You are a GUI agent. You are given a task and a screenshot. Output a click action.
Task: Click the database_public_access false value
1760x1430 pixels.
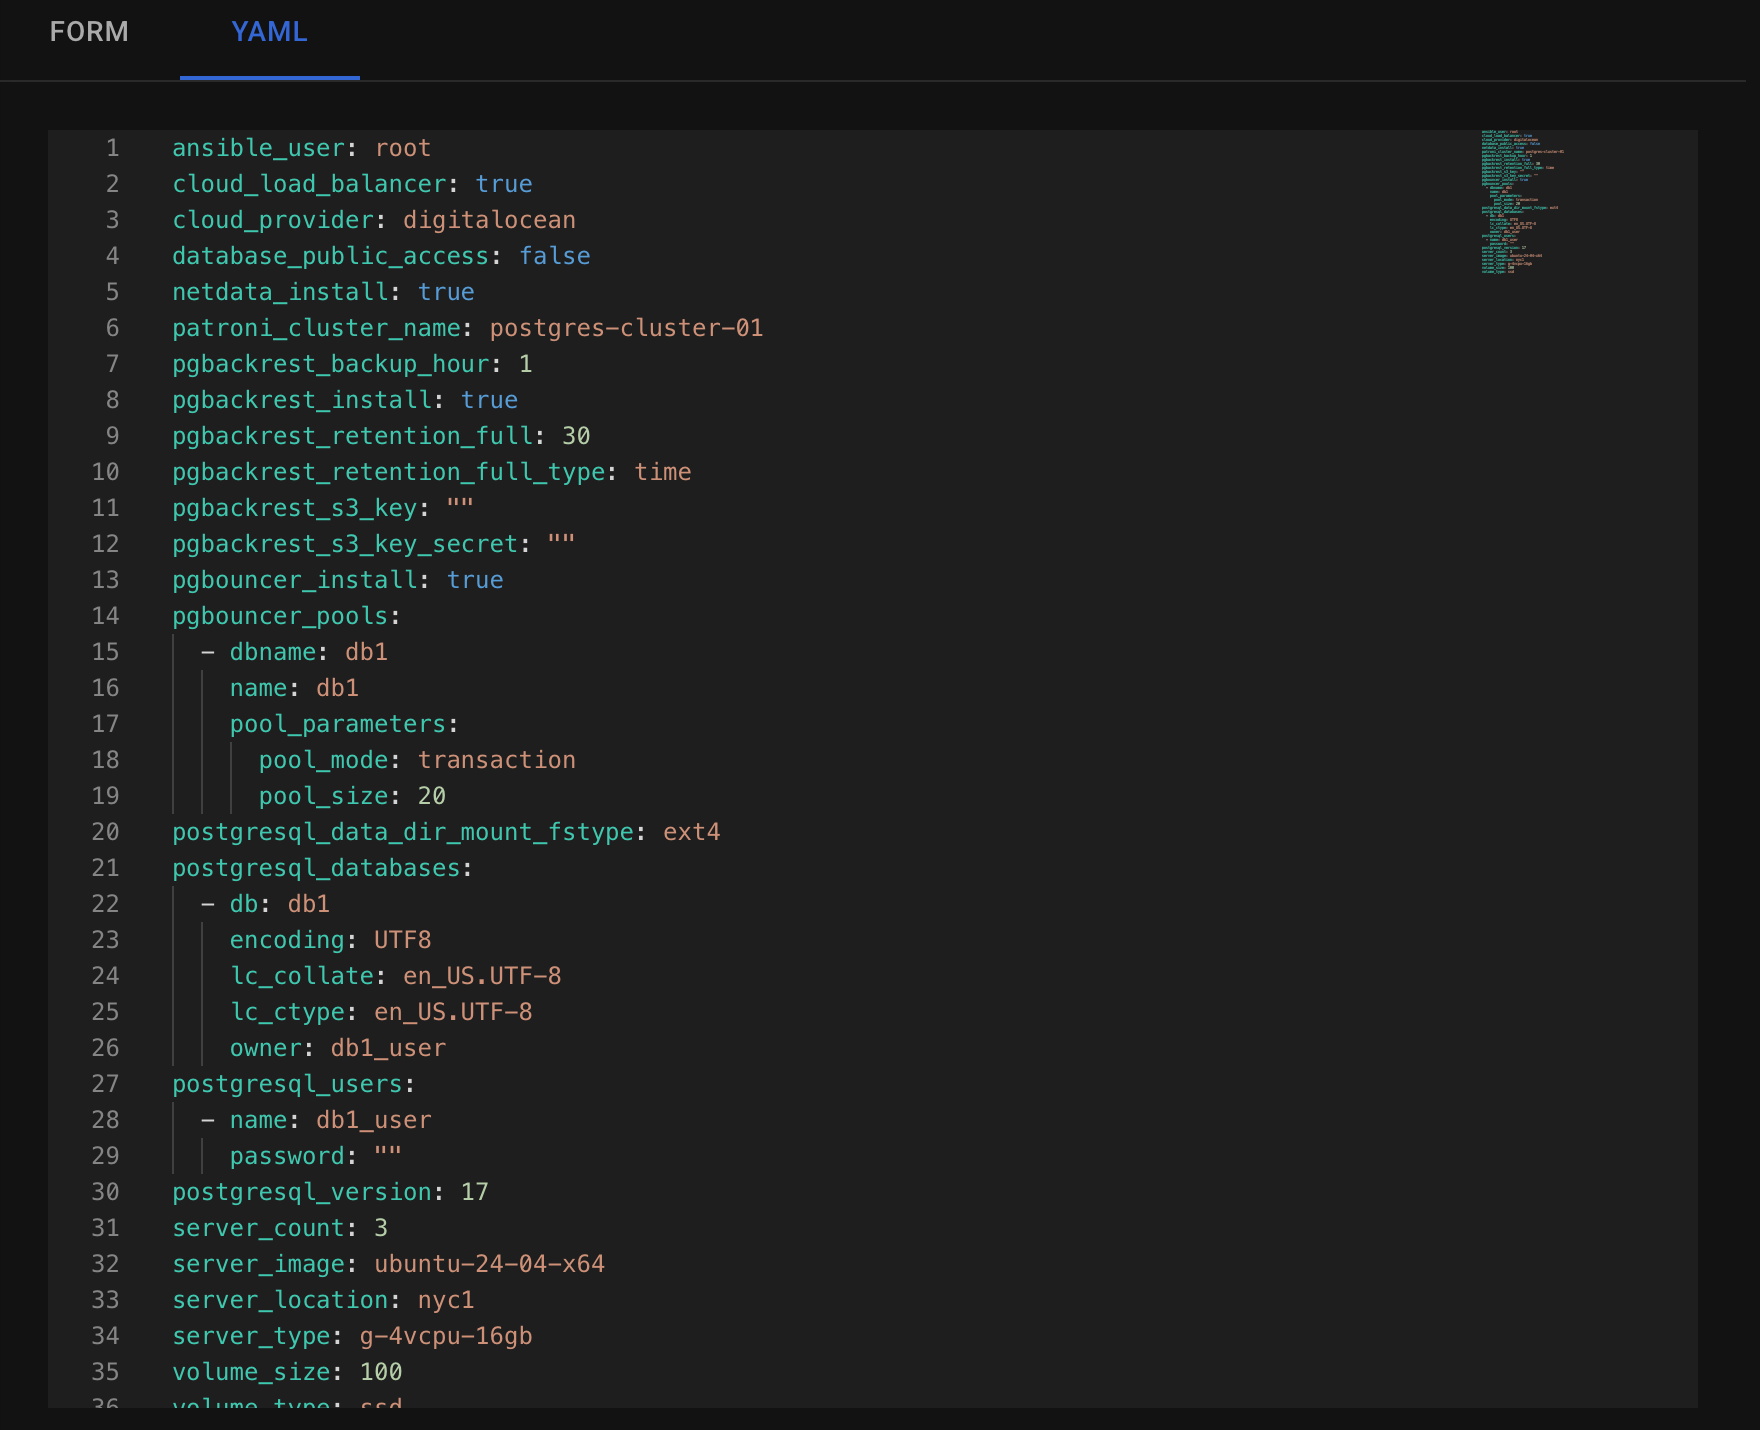point(554,256)
